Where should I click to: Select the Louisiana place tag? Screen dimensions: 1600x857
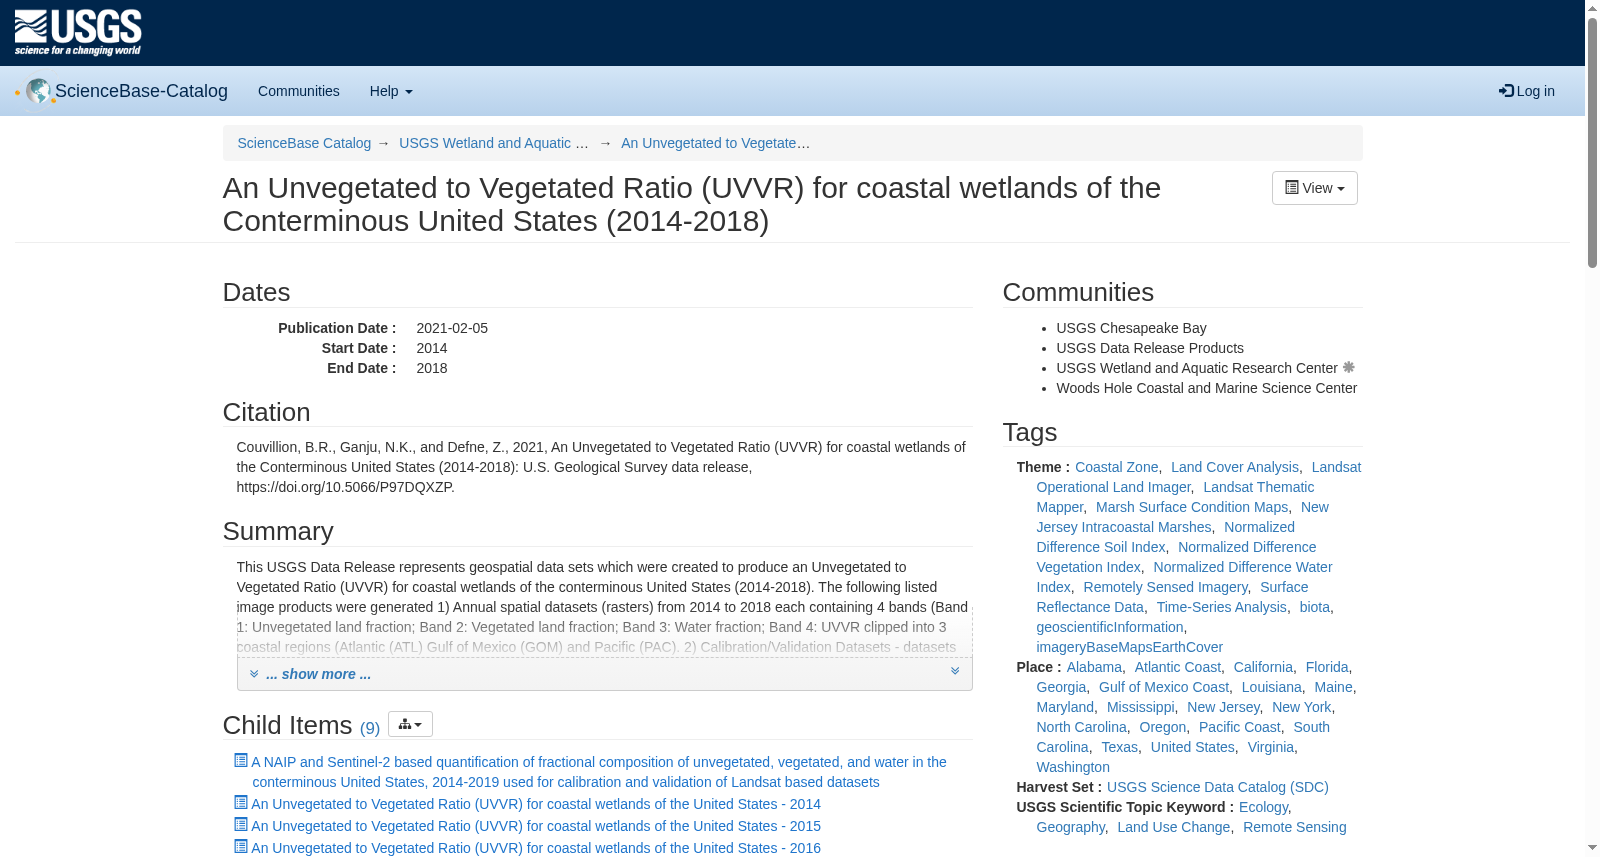[1272, 687]
